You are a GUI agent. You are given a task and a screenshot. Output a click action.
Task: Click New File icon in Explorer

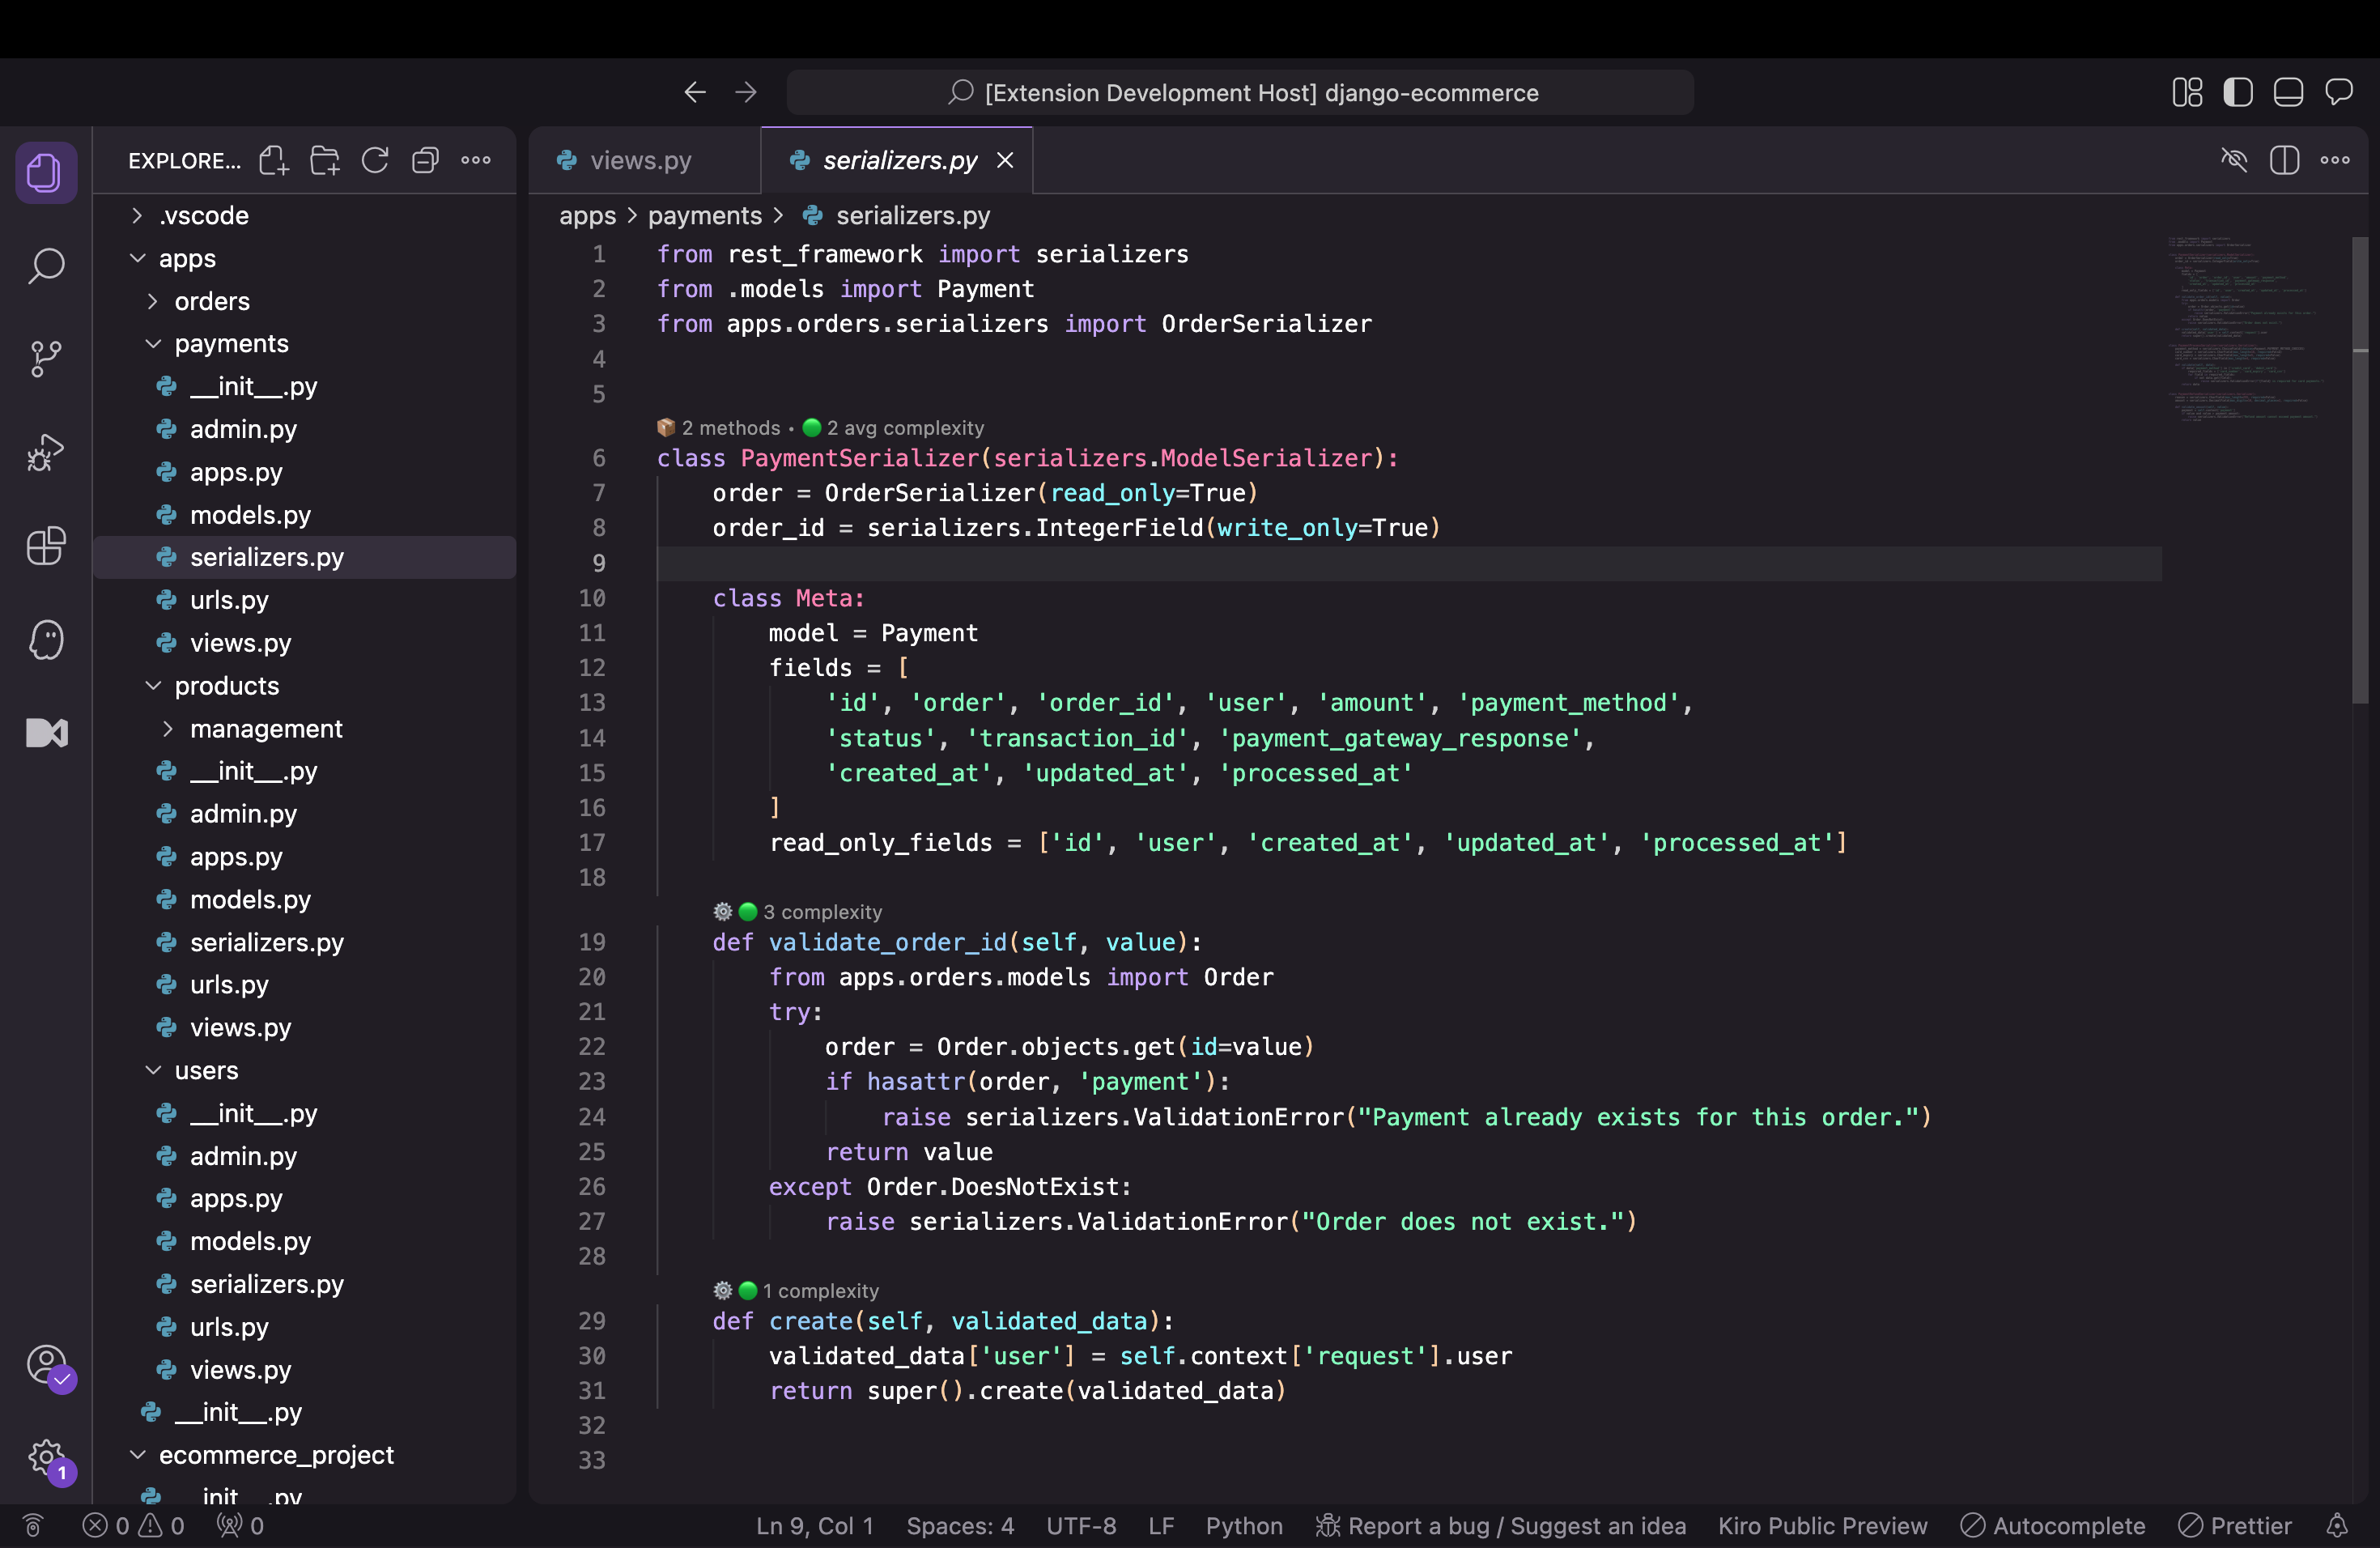274,160
